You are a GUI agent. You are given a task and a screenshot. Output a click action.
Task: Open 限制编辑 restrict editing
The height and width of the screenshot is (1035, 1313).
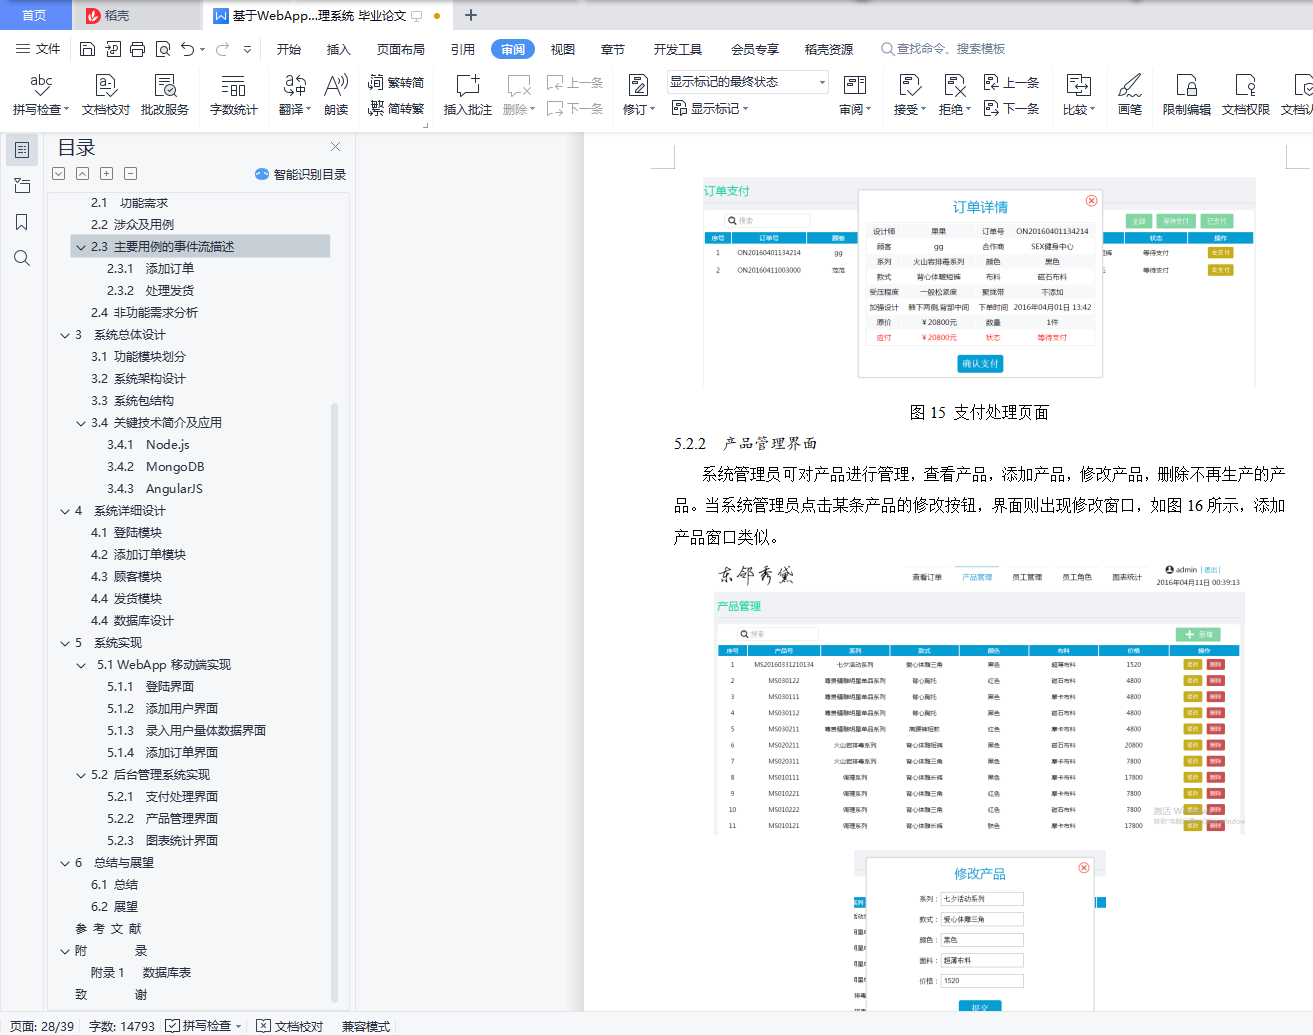point(1187,95)
